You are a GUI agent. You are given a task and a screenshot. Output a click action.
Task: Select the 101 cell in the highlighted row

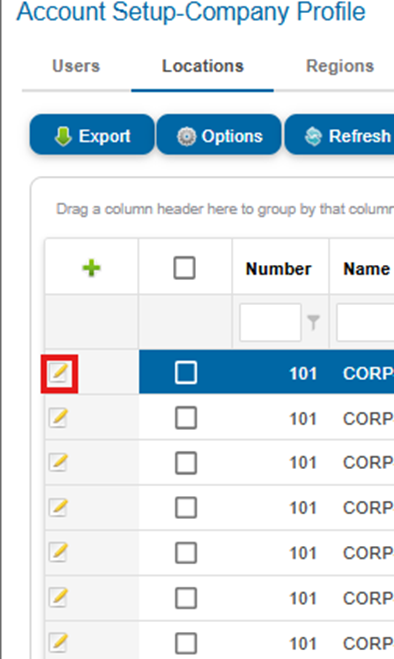tap(303, 373)
